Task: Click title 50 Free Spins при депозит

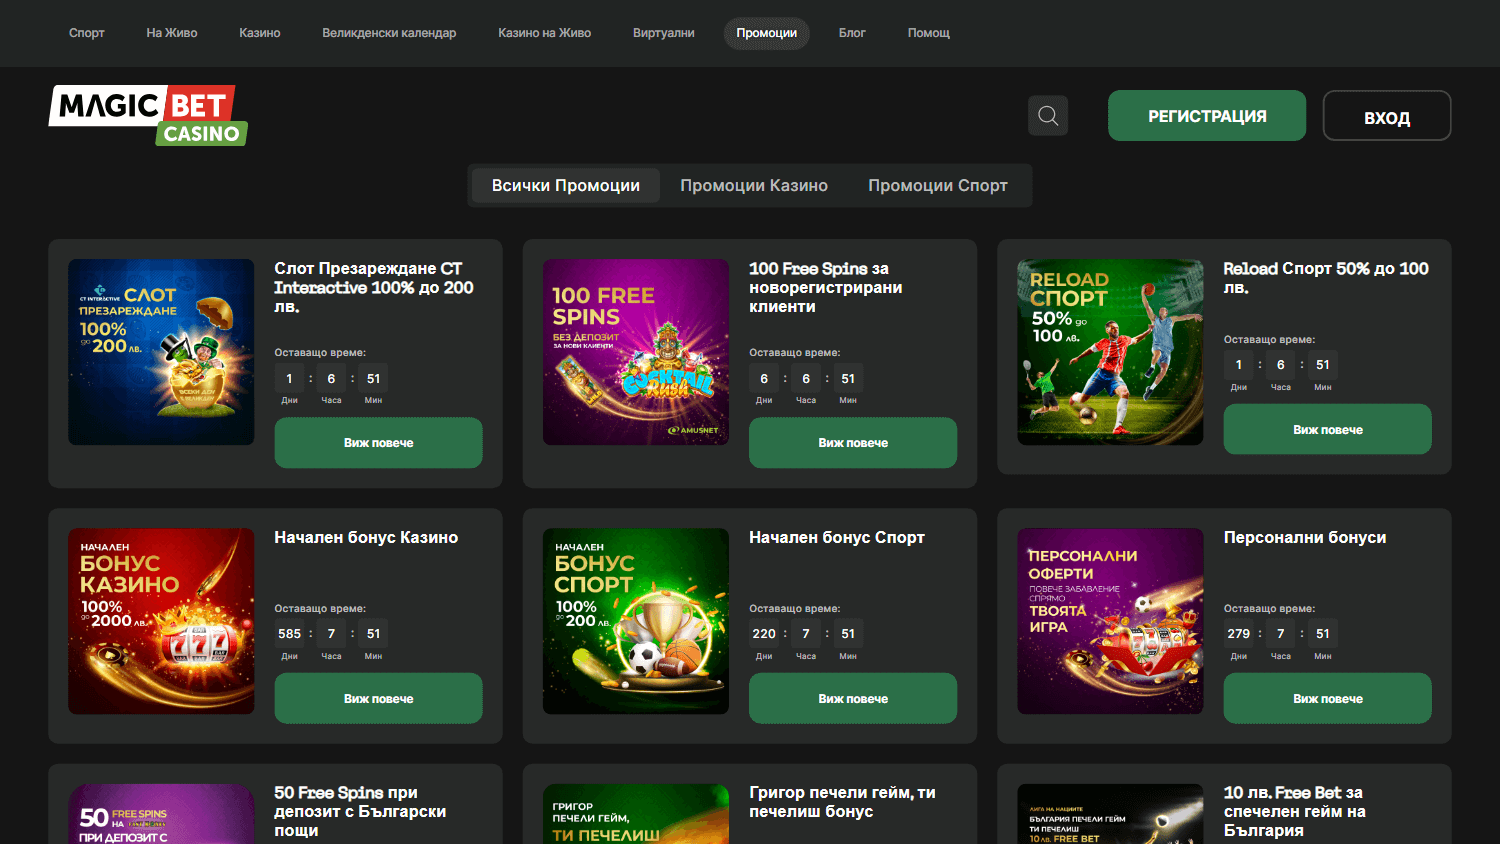Action: click(360, 811)
